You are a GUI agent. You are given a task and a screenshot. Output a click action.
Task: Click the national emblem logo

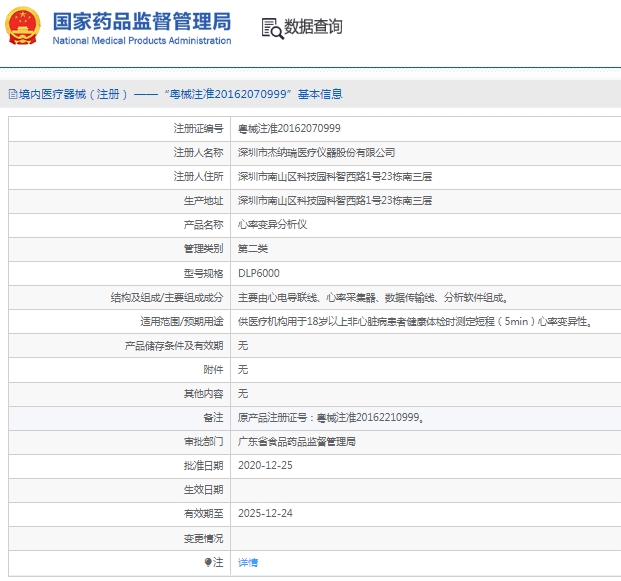(x=23, y=26)
